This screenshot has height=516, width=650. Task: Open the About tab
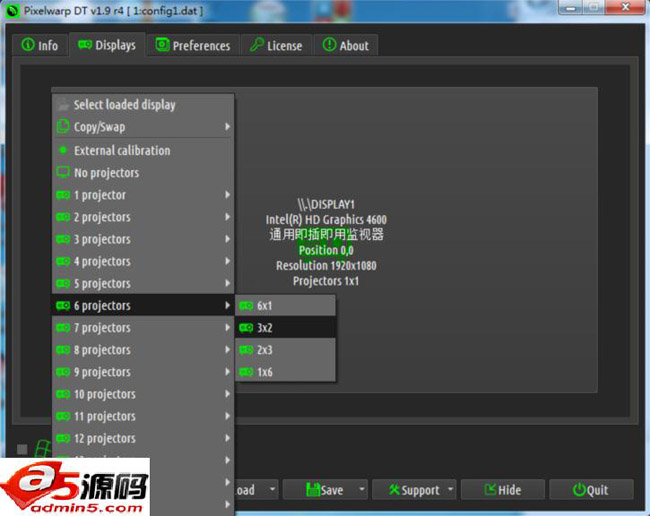tap(346, 45)
